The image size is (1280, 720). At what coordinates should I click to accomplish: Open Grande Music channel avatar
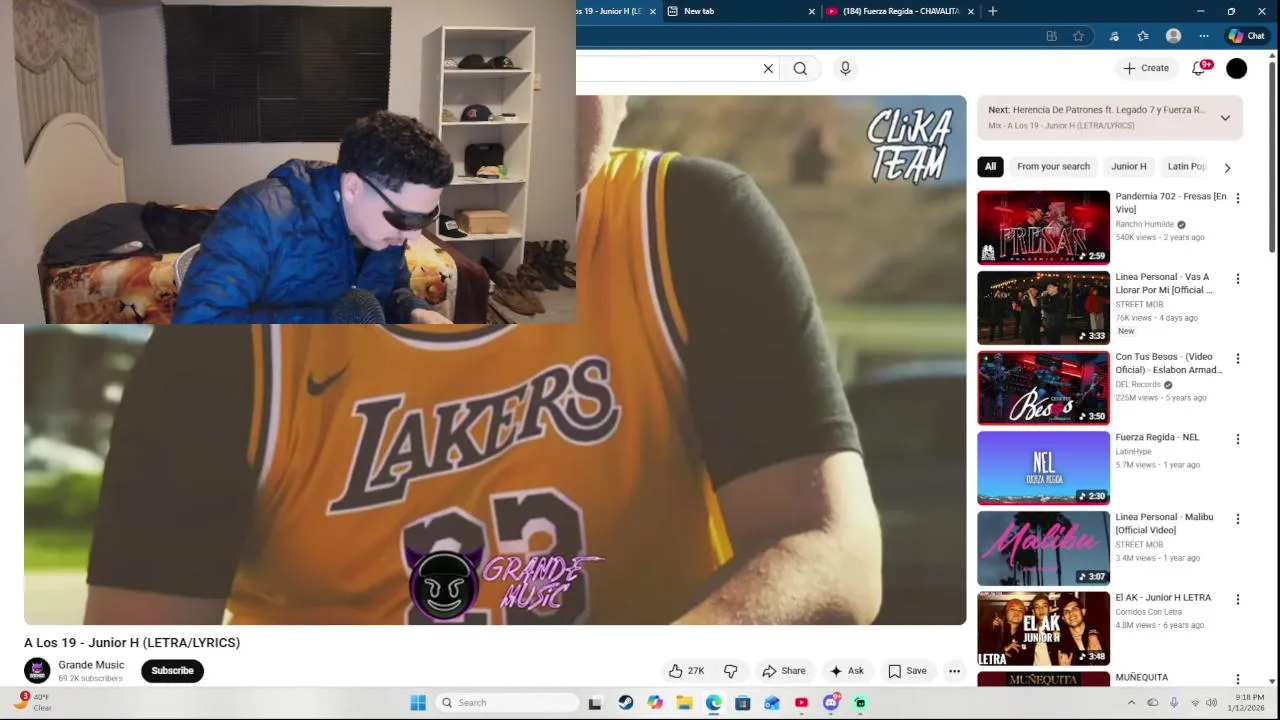tap(37, 671)
